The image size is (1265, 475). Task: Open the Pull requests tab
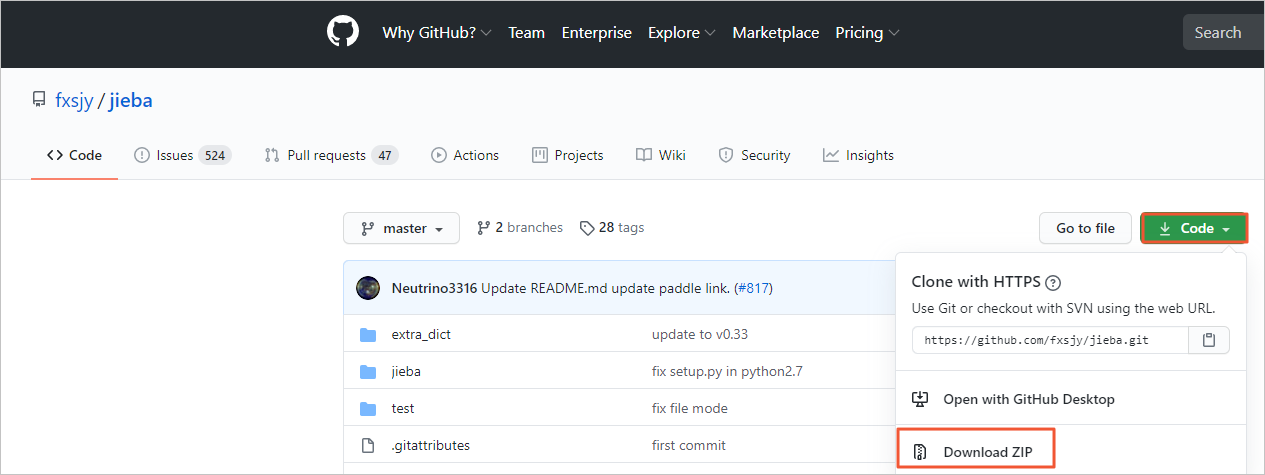[x=331, y=155]
